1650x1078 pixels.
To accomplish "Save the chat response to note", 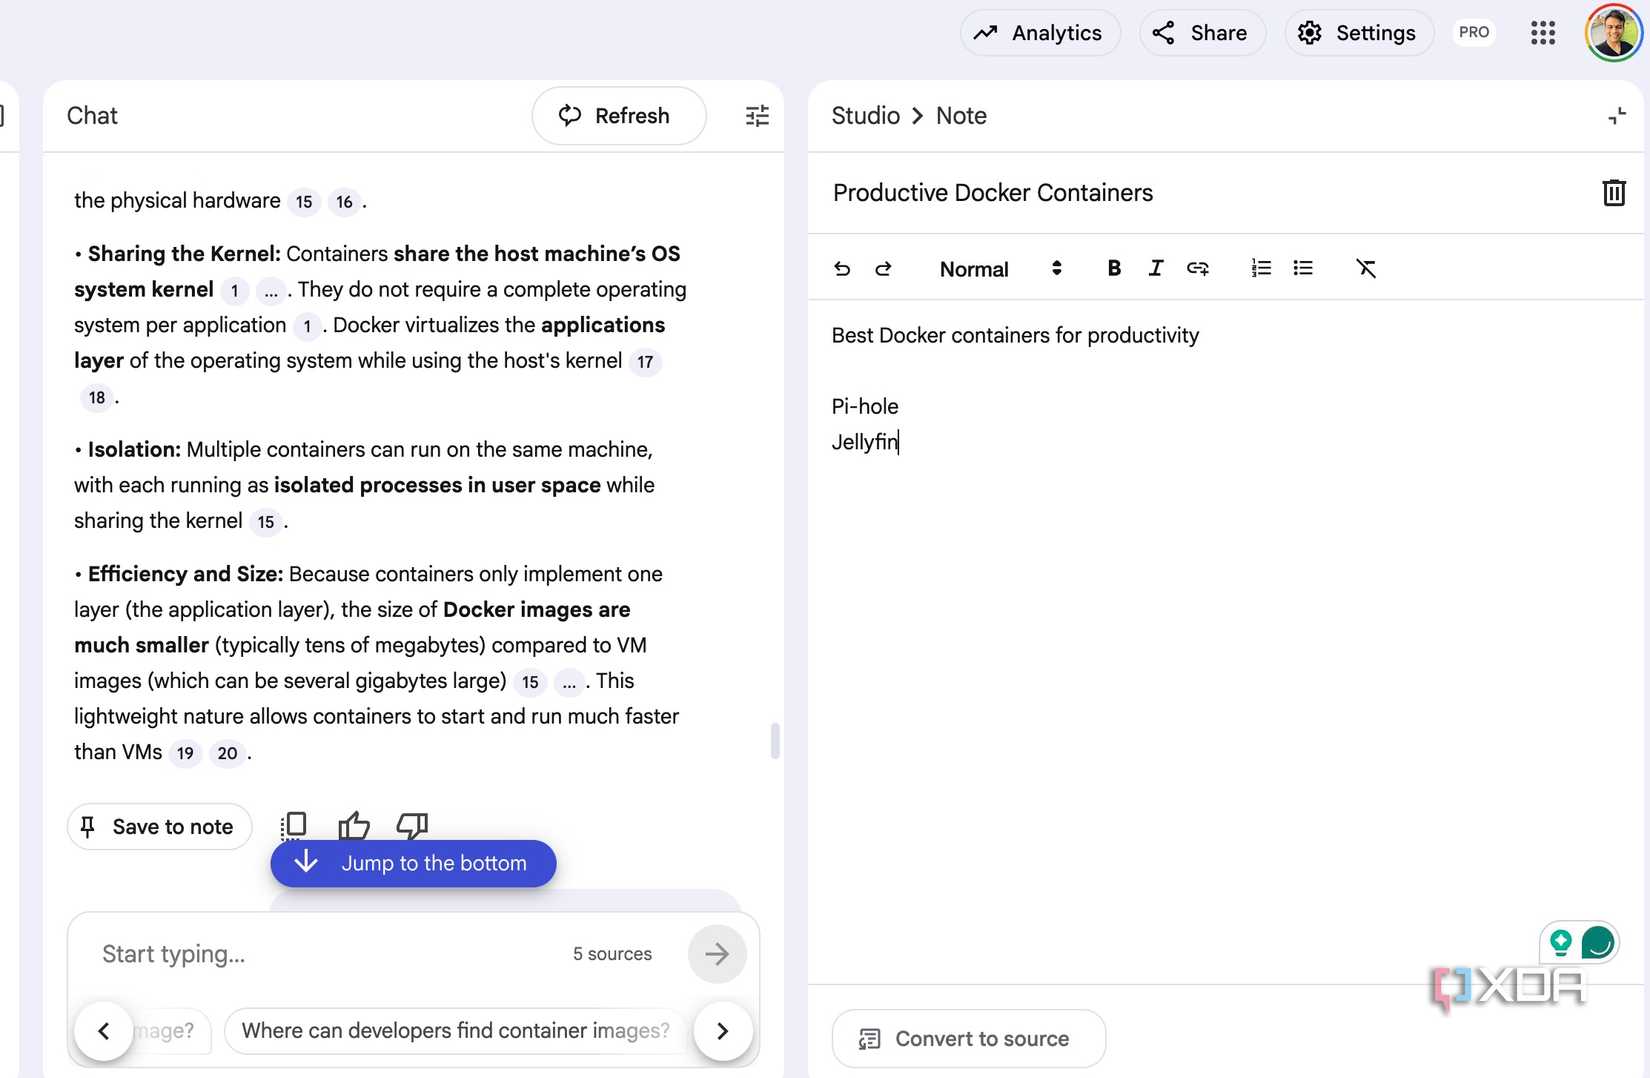I will (160, 827).
